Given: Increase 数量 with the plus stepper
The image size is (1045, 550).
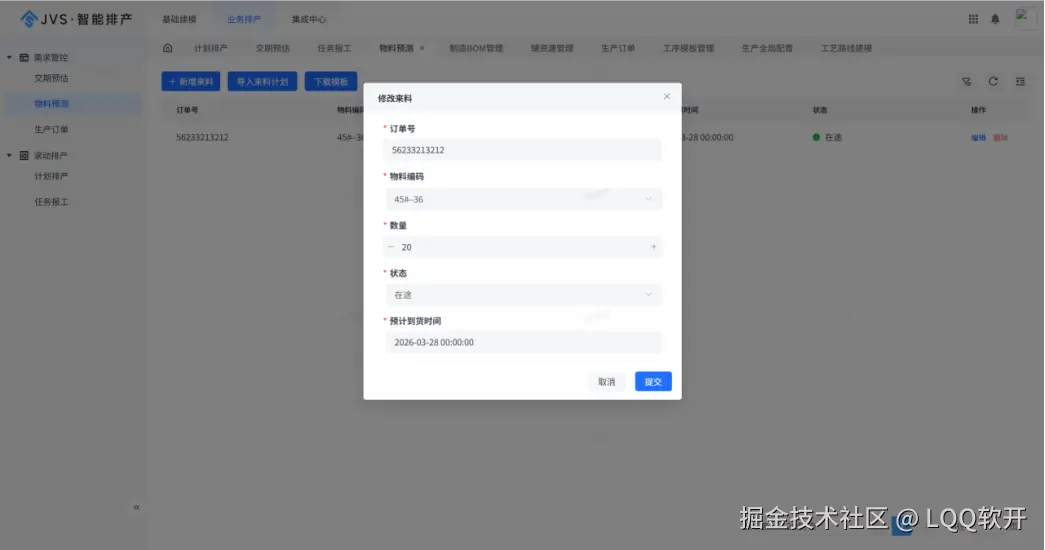Looking at the screenshot, I should pyautogui.click(x=654, y=247).
